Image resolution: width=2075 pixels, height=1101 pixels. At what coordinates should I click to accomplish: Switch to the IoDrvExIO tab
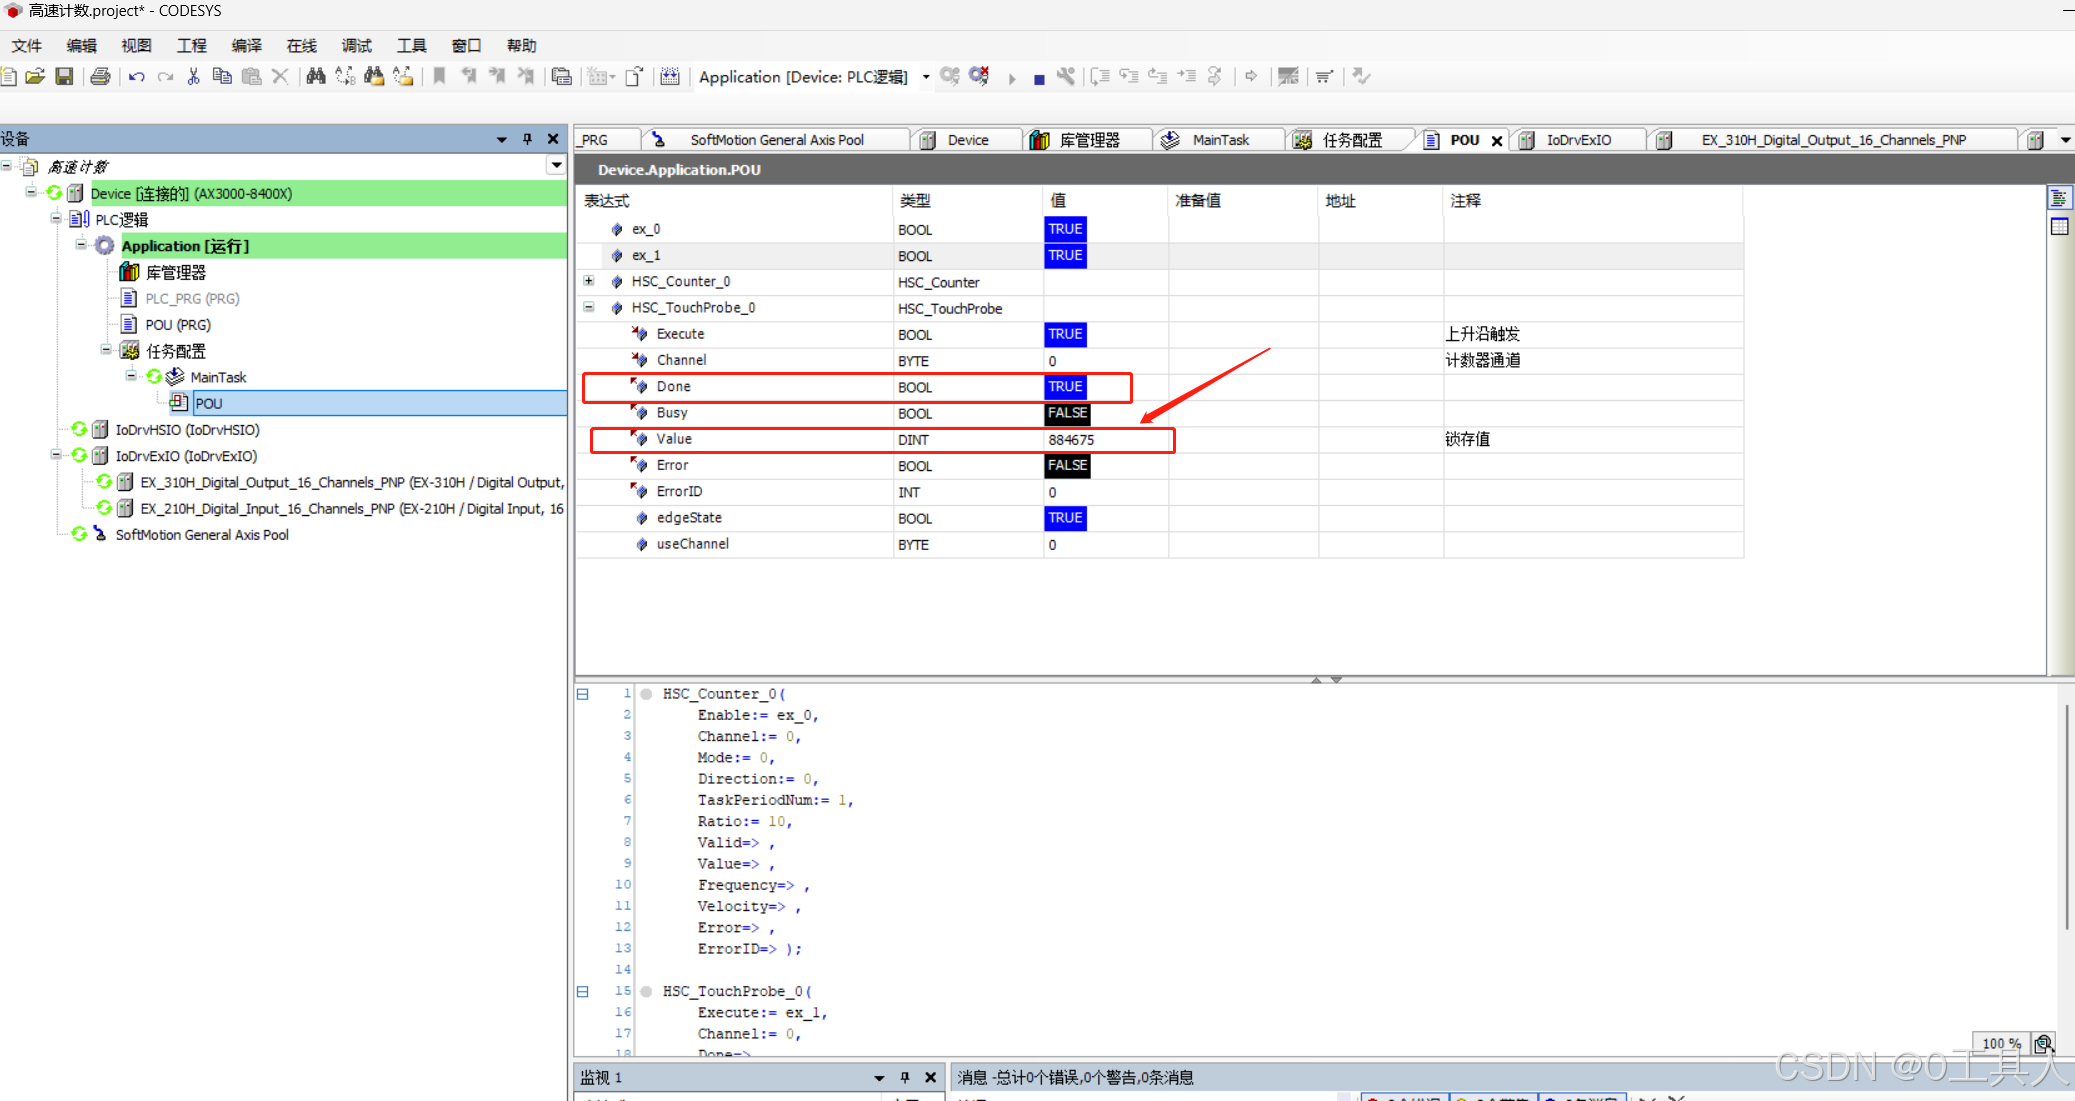click(1577, 140)
